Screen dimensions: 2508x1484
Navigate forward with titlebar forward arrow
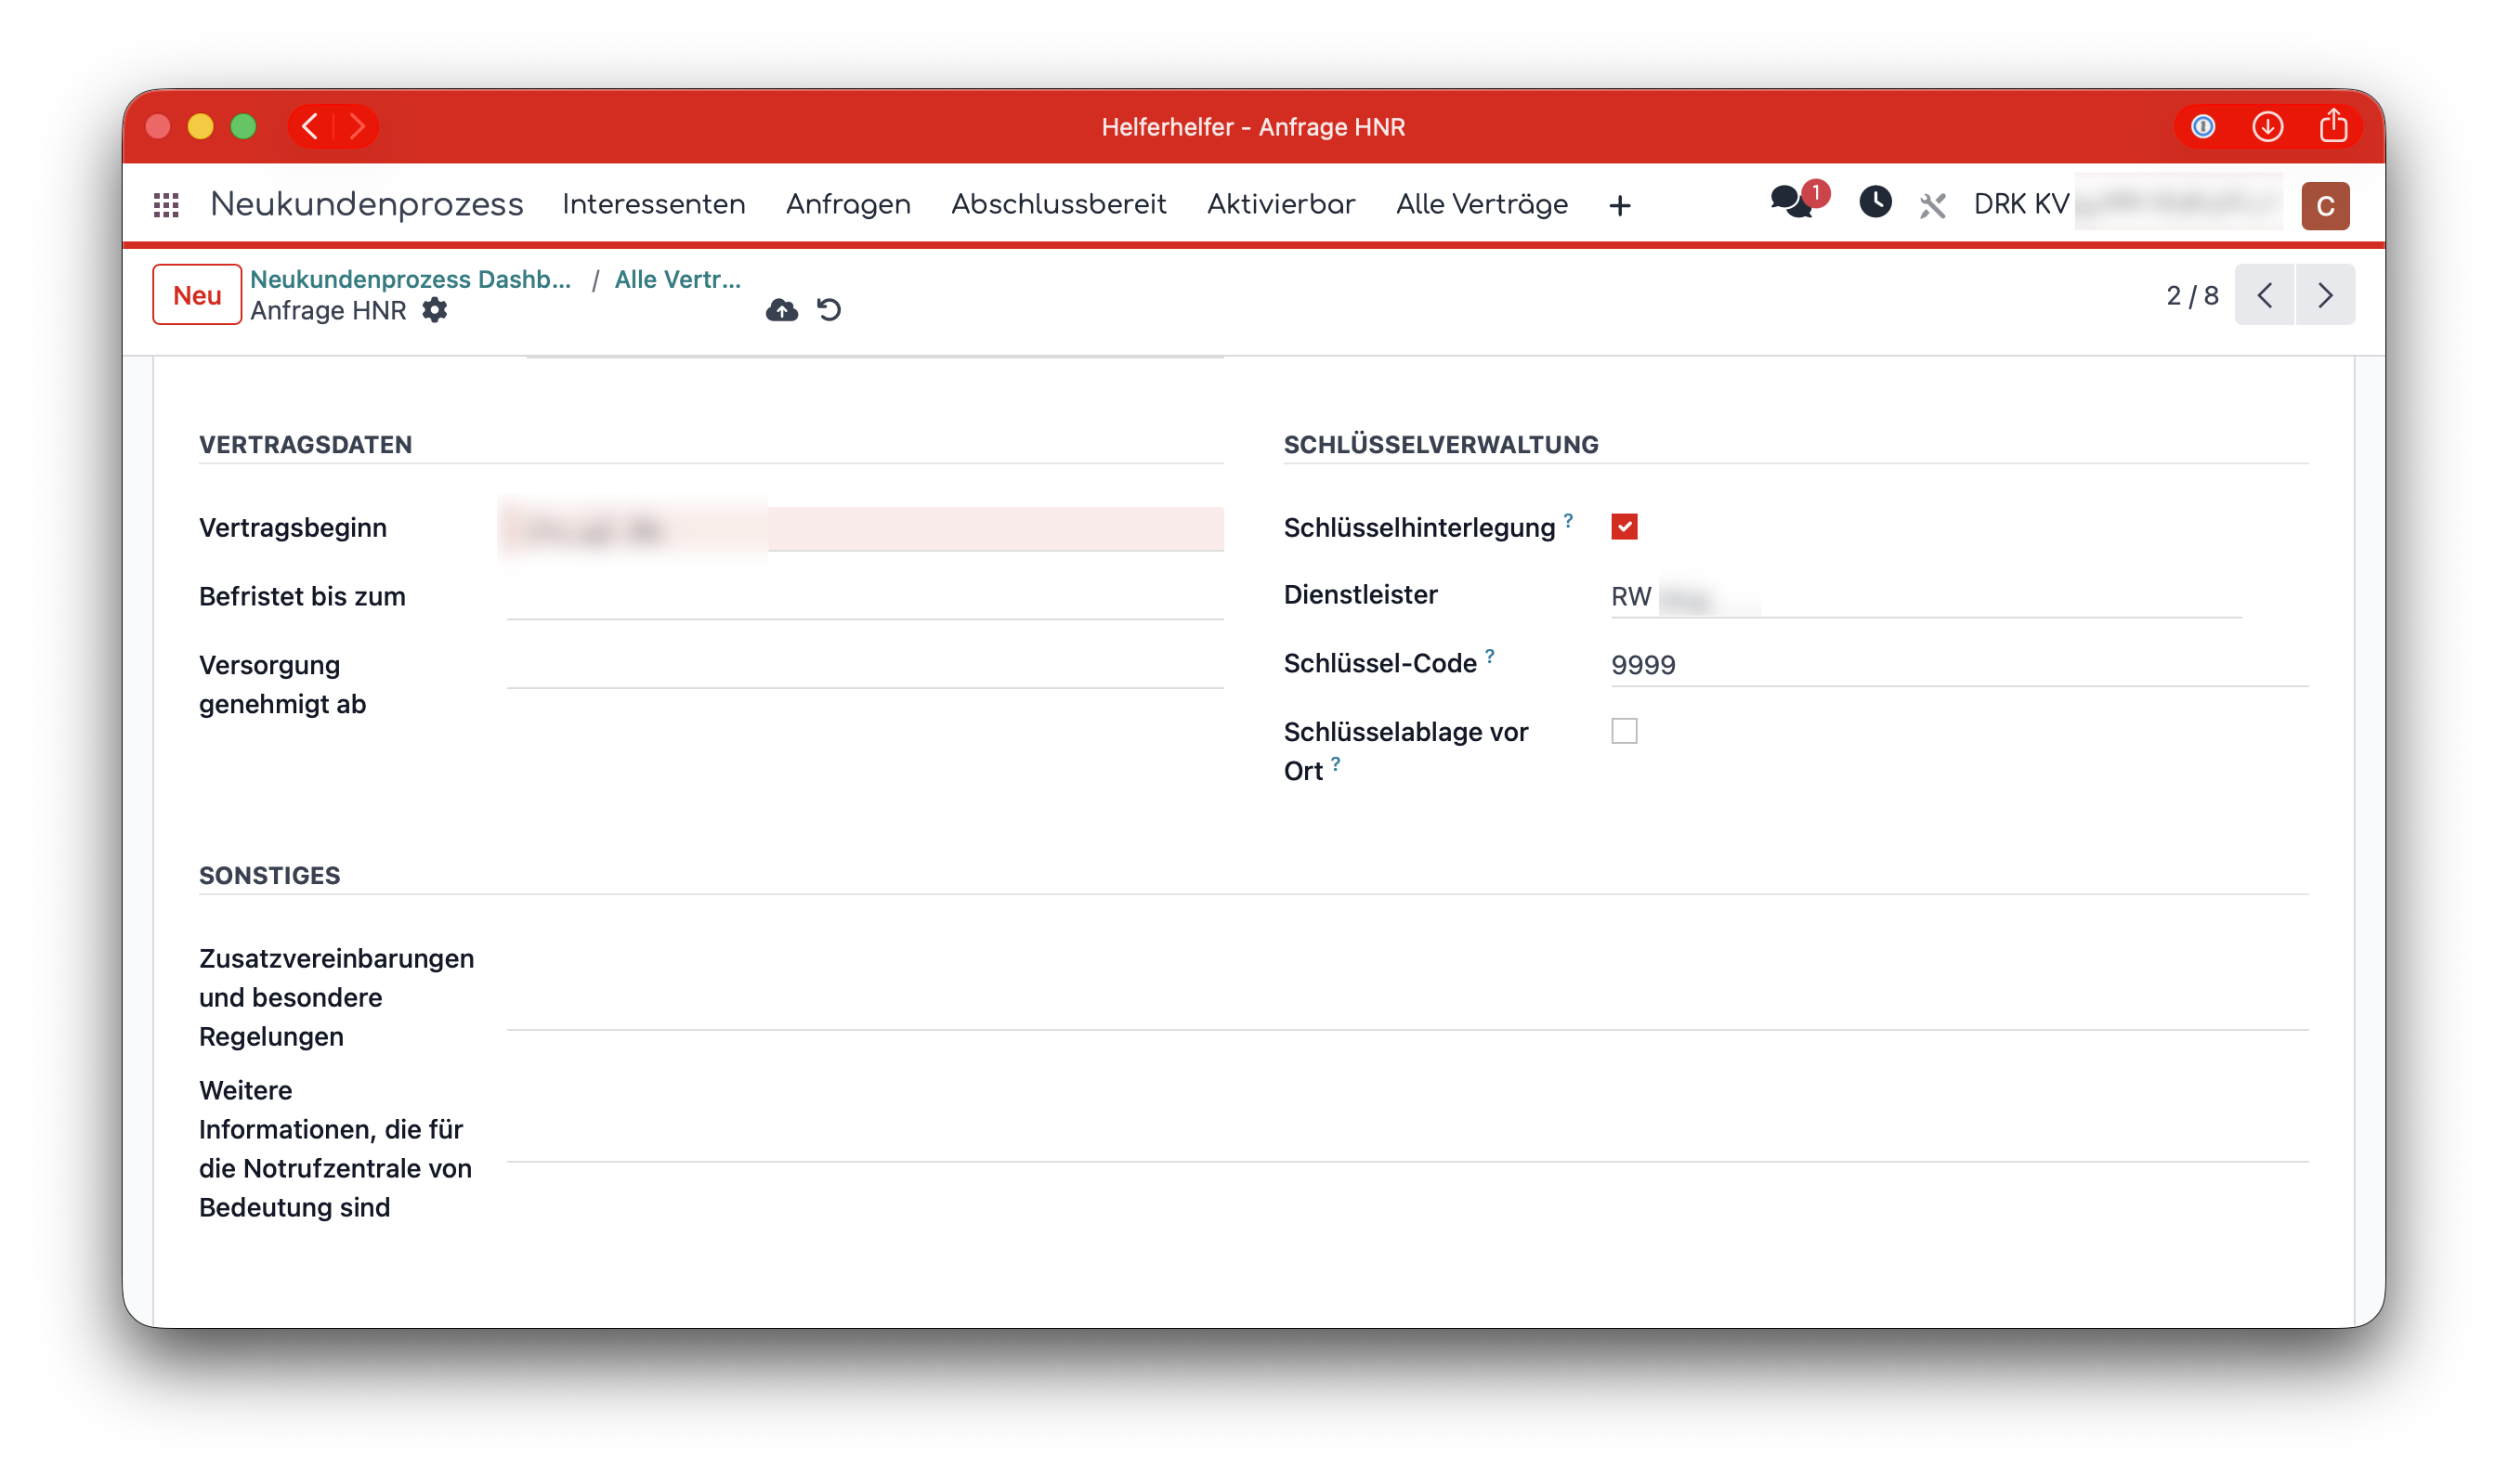[356, 127]
